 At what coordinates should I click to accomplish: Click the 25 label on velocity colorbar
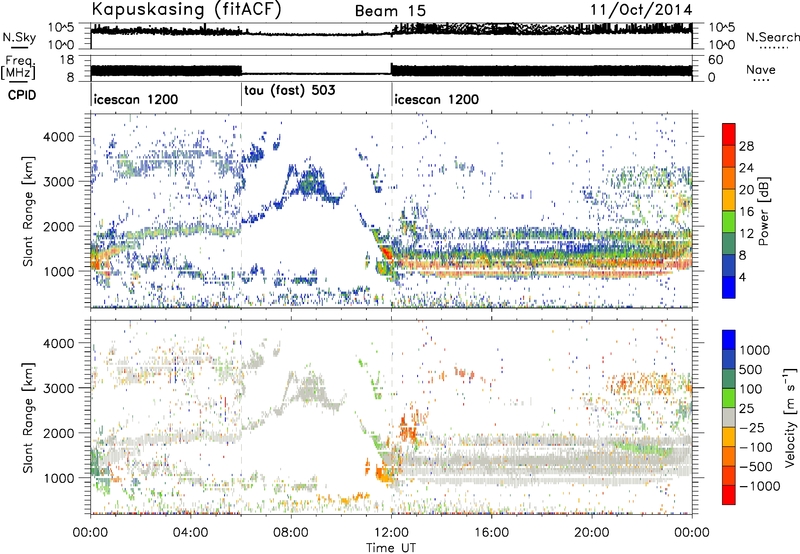[747, 409]
